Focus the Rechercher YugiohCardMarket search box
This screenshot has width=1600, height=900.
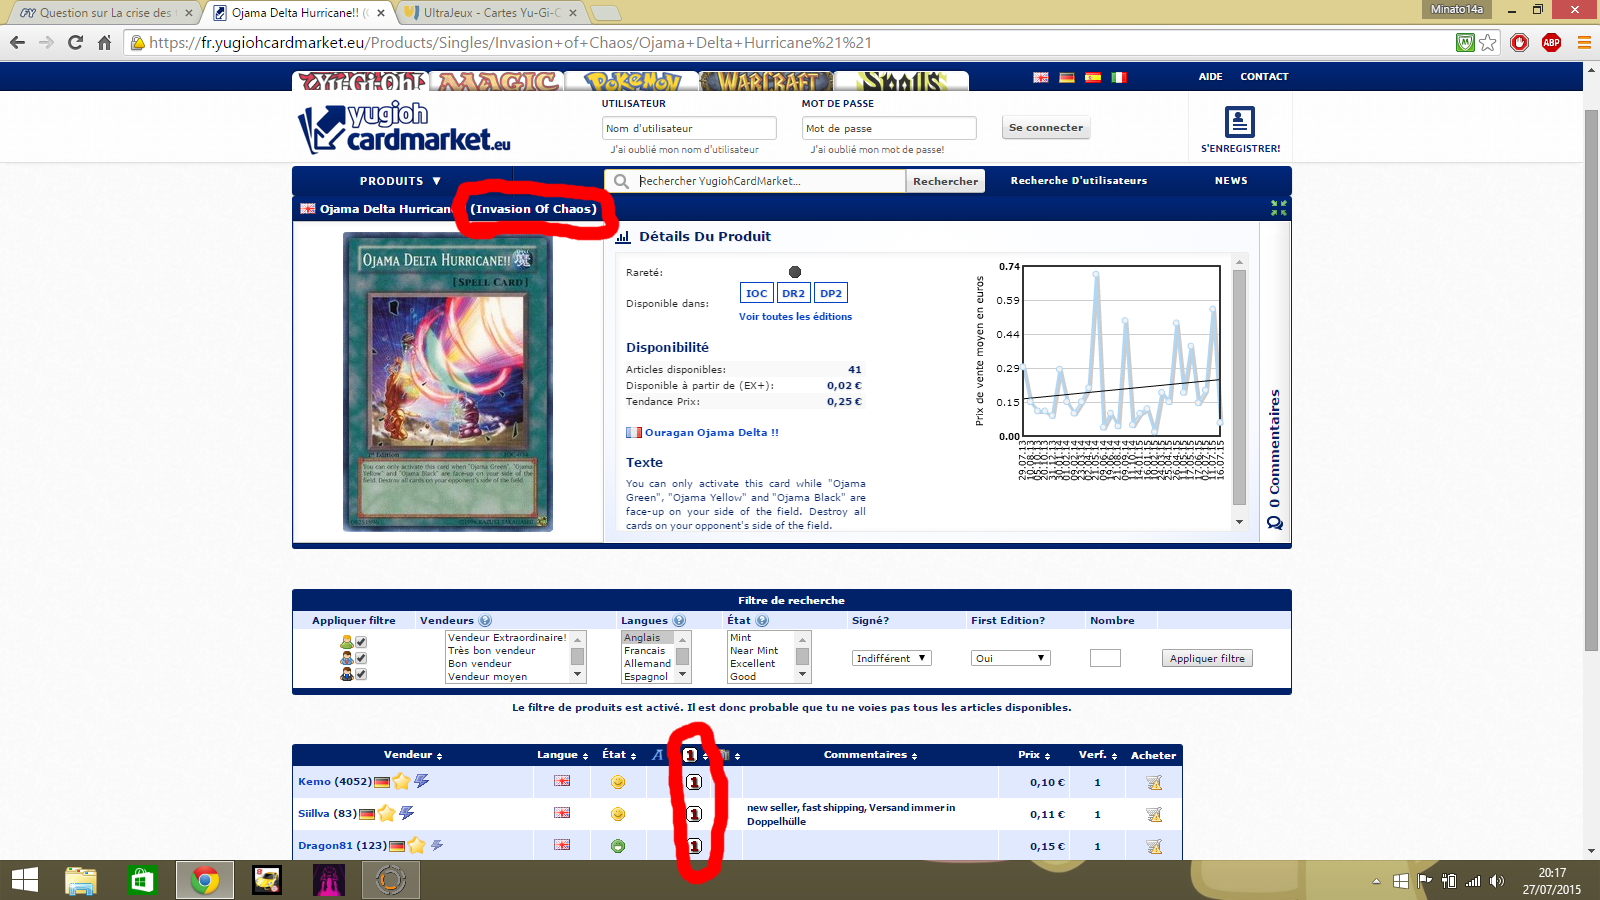coord(770,181)
